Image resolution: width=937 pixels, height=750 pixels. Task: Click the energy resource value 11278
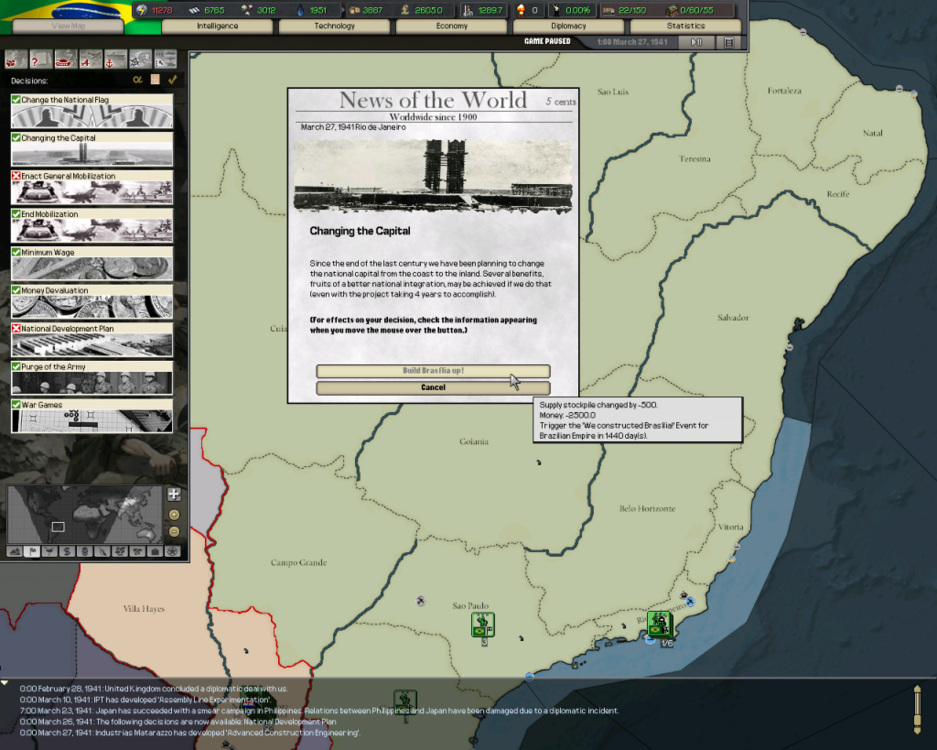(161, 10)
